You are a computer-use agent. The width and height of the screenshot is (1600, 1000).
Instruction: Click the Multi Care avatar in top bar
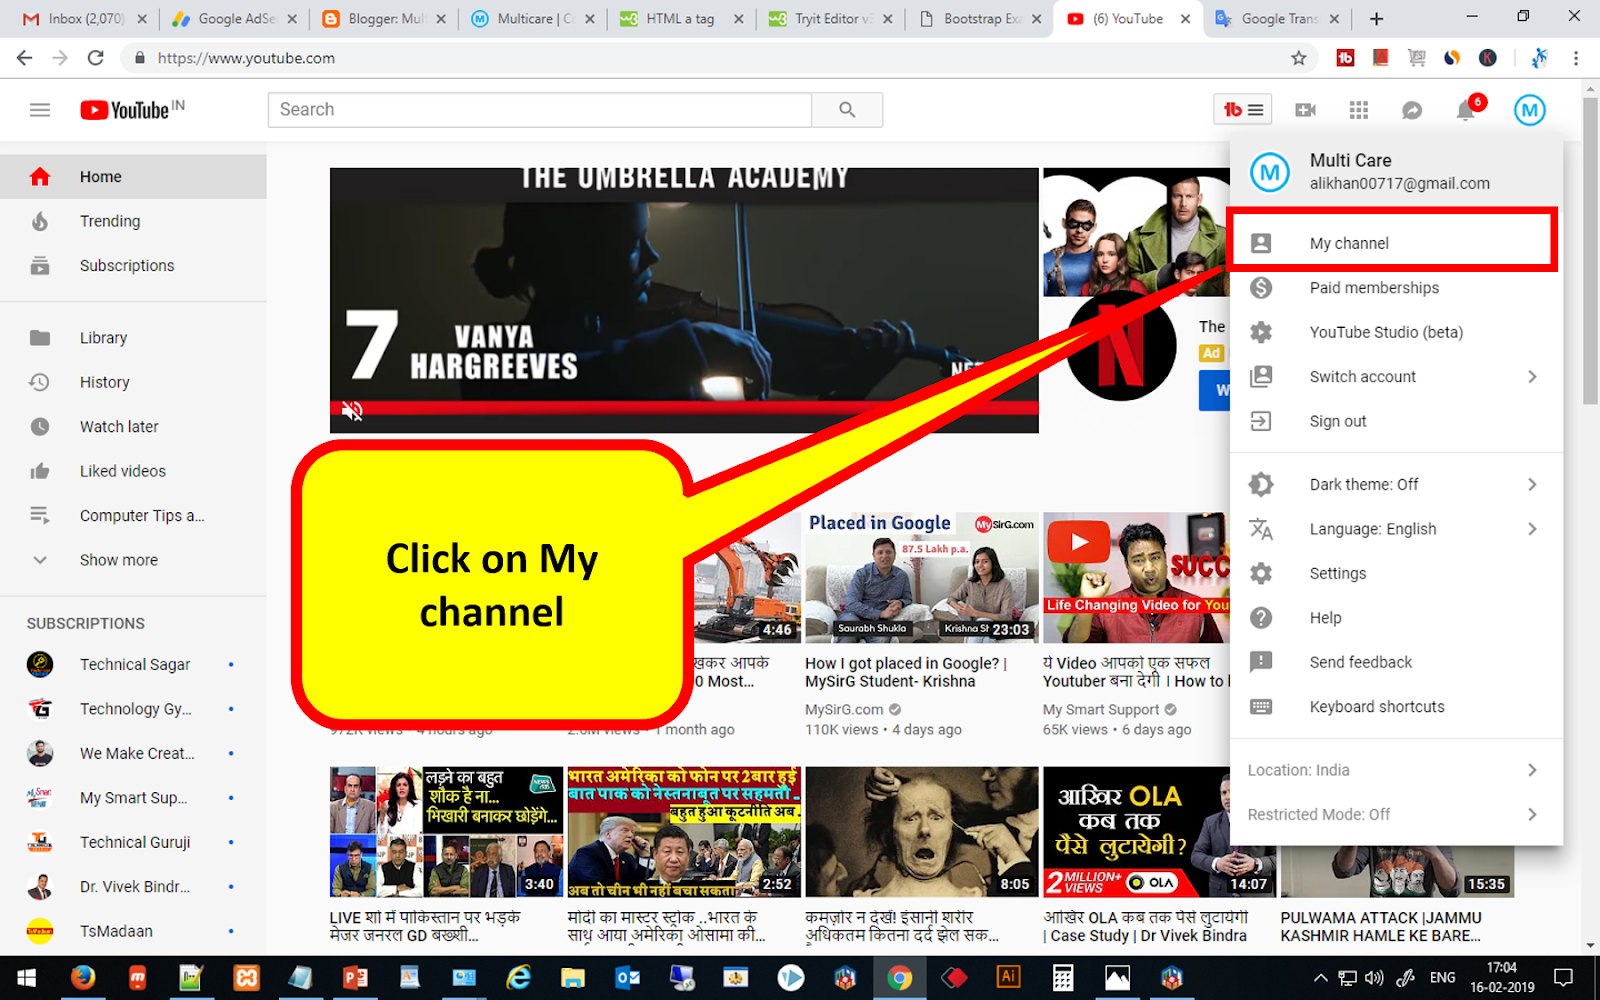pos(1529,110)
